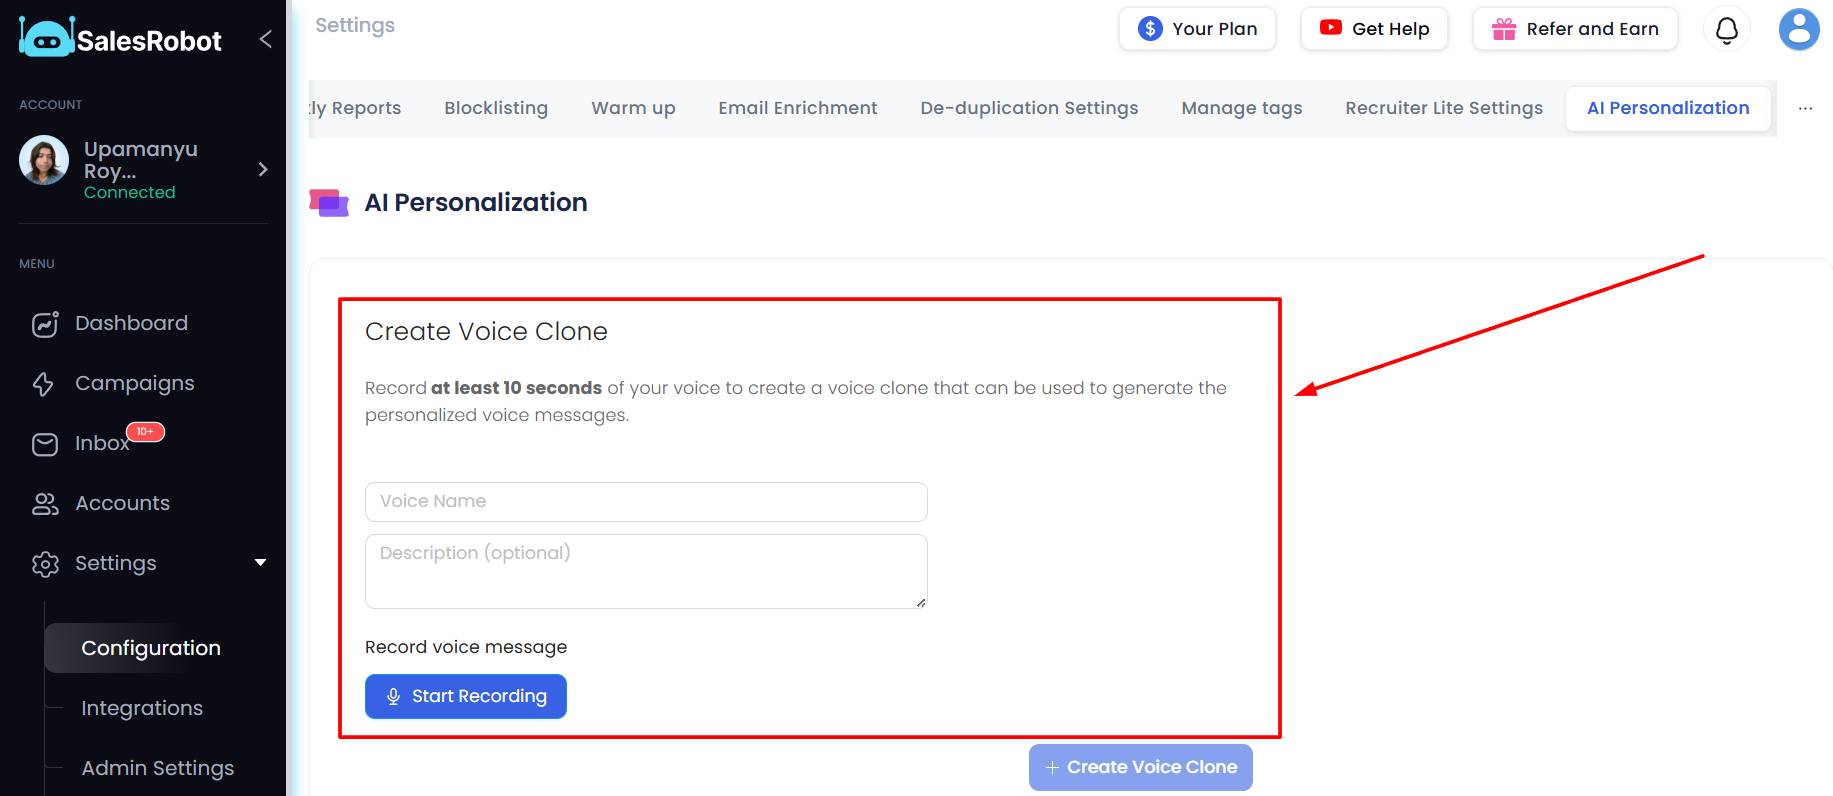
Task: Open the Dashboard from the sidebar
Action: (131, 322)
